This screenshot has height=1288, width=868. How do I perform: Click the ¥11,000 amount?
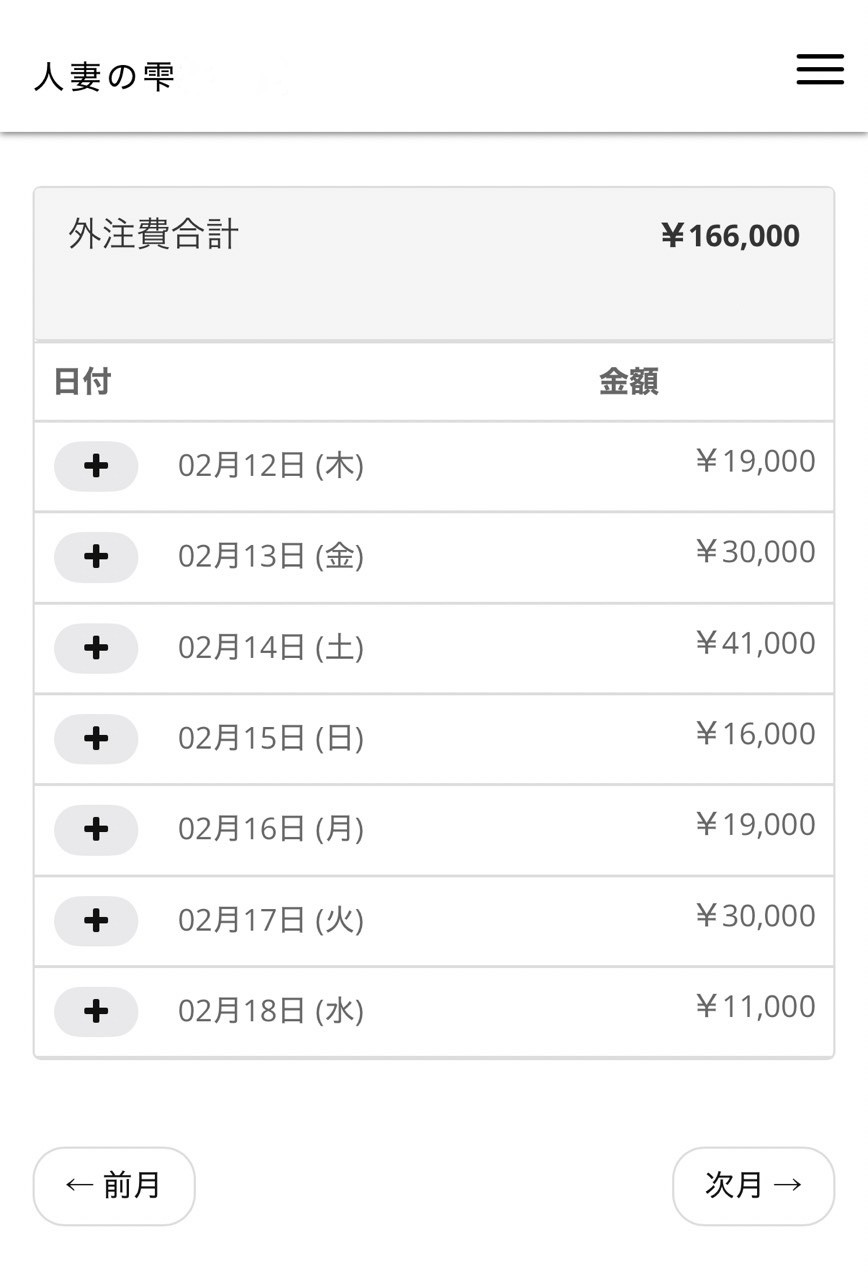point(755,1007)
